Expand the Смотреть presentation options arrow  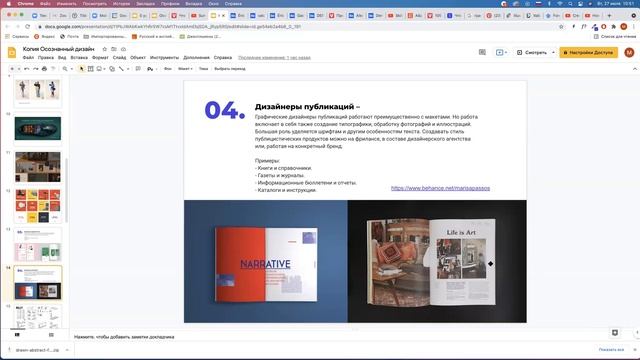[553, 52]
